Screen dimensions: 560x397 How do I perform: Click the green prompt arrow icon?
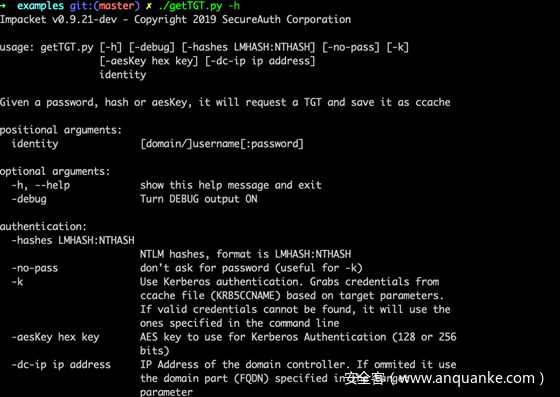(x=3, y=5)
